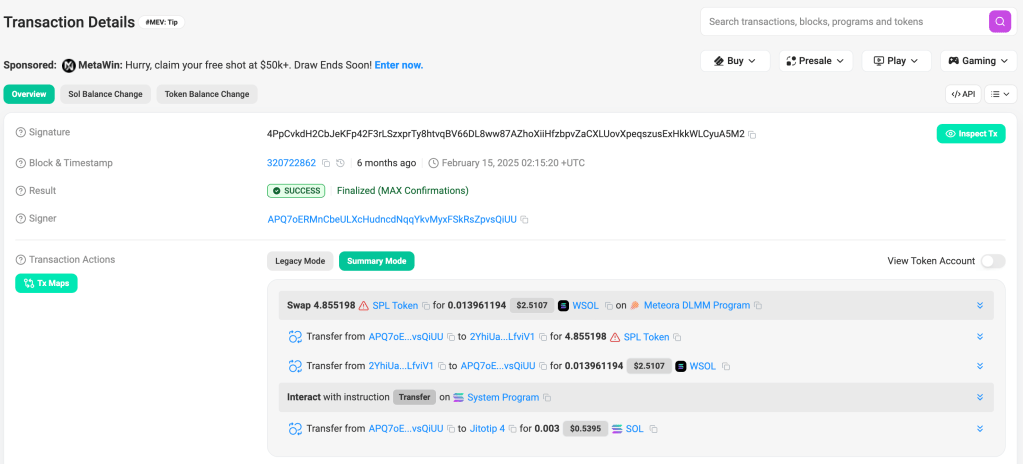Viewport: 1023px width, 464px height.
Task: Copy the signer address
Action: [x=525, y=220]
